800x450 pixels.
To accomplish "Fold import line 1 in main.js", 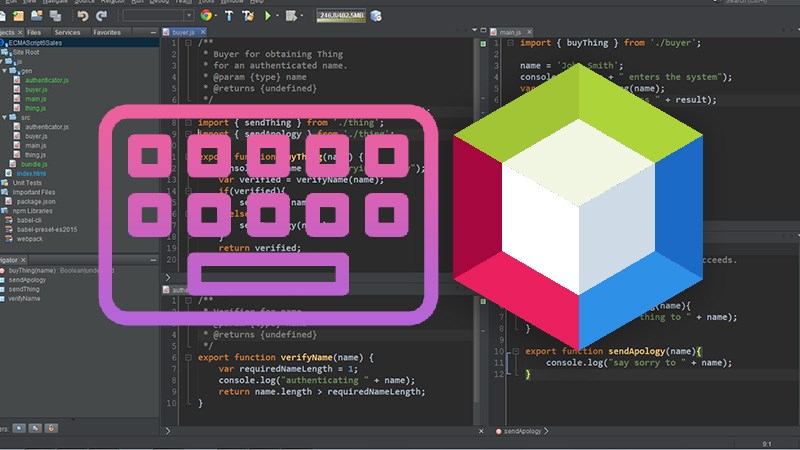I will tap(510, 43).
